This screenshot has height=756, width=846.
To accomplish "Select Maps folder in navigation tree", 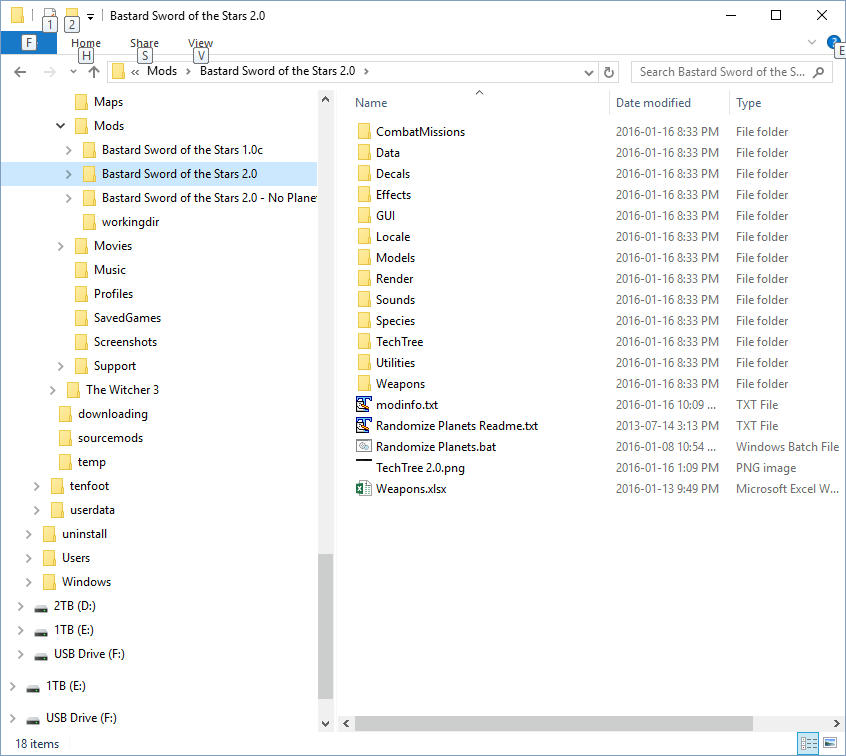I will (x=108, y=102).
